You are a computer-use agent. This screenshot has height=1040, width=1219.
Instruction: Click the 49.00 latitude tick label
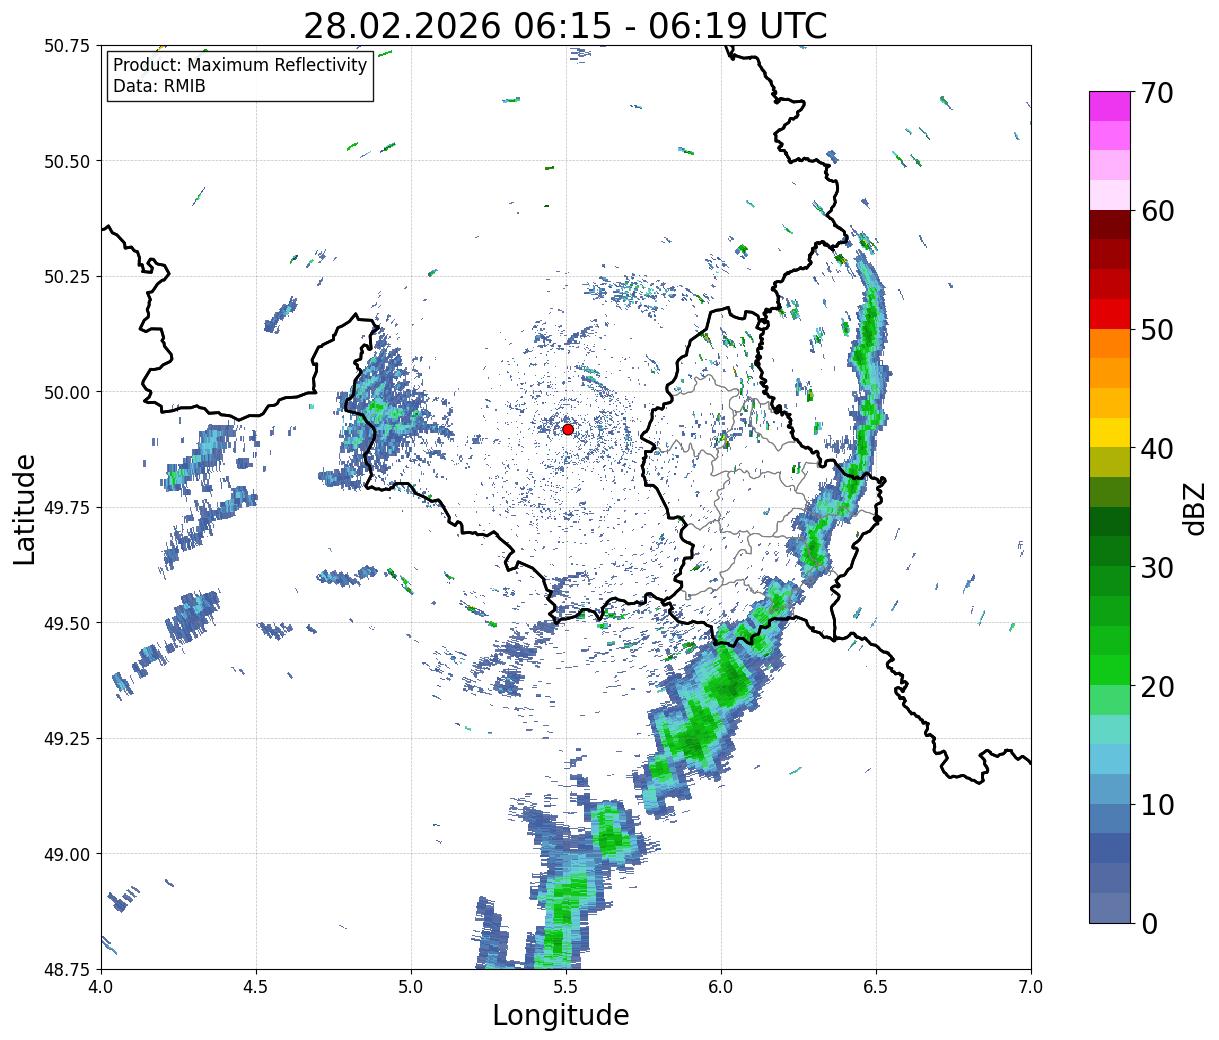click(x=66, y=854)
